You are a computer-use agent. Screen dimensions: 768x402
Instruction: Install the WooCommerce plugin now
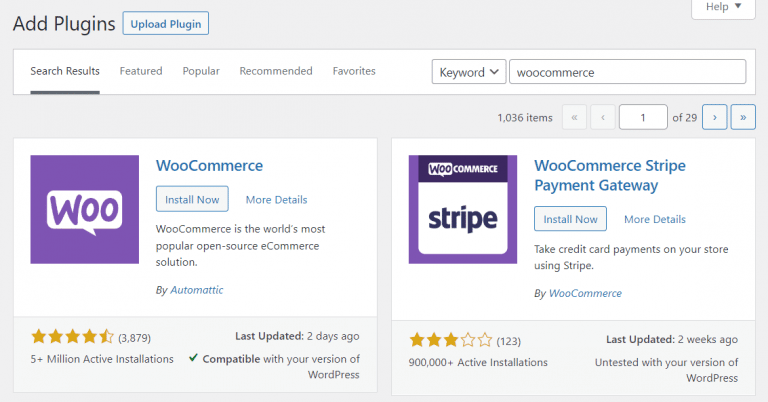pyautogui.click(x=192, y=199)
